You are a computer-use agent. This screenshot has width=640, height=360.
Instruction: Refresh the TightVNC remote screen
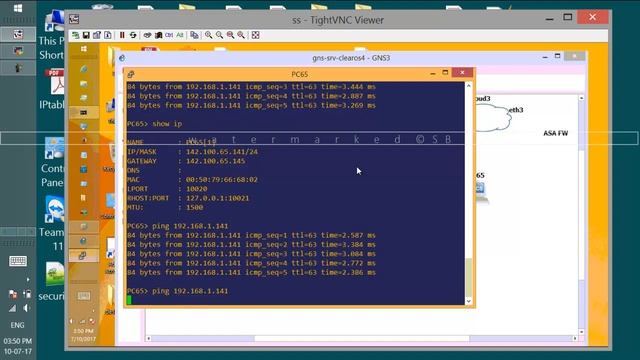(x=133, y=35)
